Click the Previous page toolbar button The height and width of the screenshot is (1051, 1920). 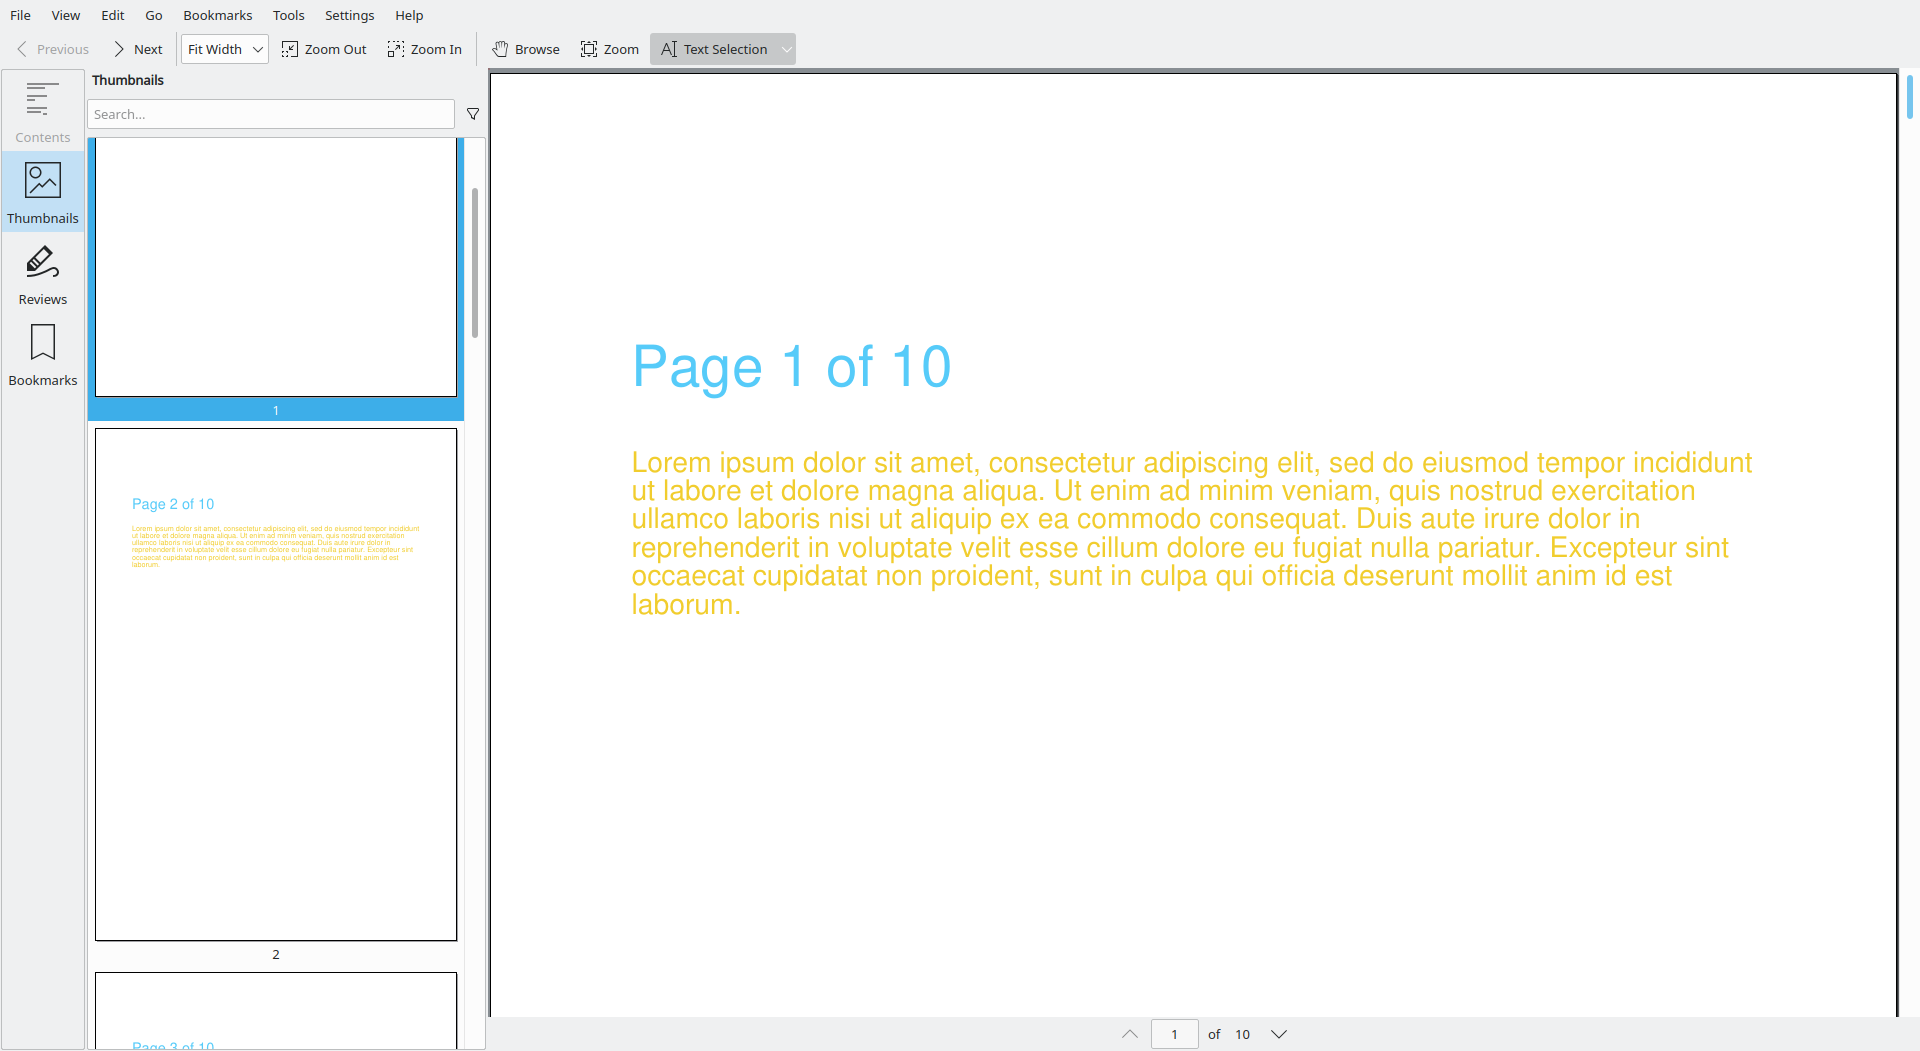click(x=53, y=49)
